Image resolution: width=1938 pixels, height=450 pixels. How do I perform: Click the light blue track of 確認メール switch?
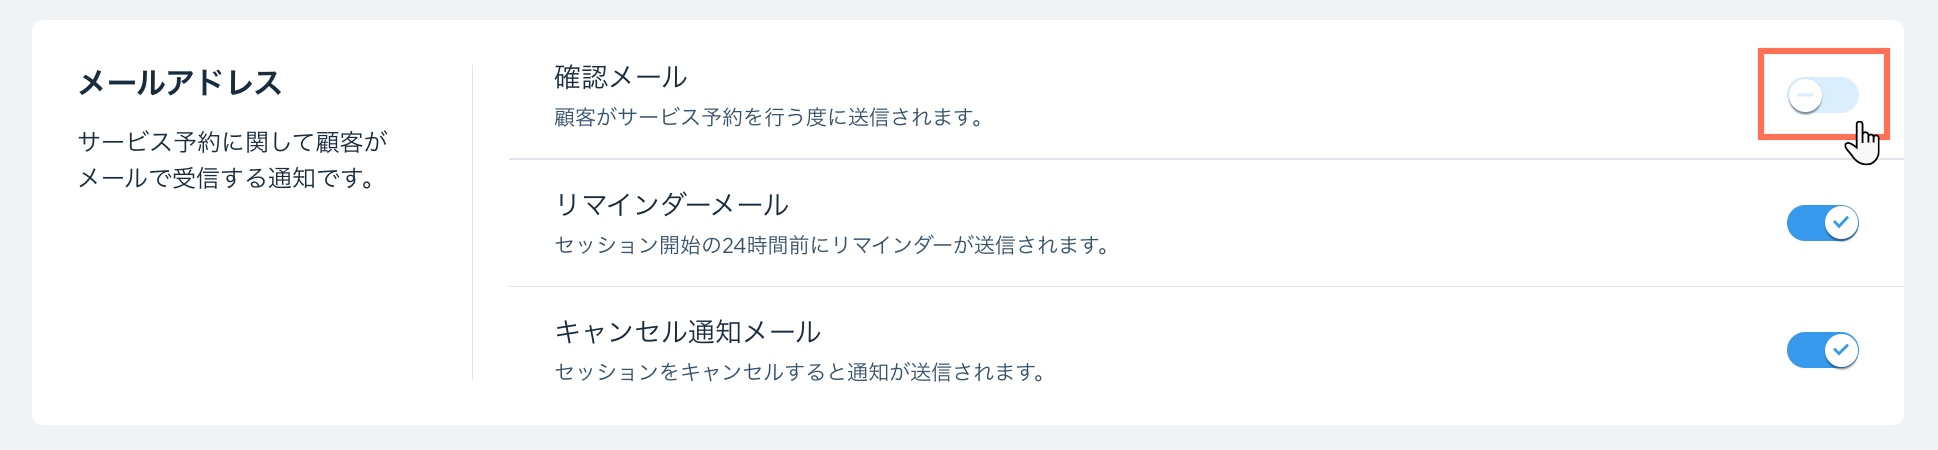coord(1842,96)
